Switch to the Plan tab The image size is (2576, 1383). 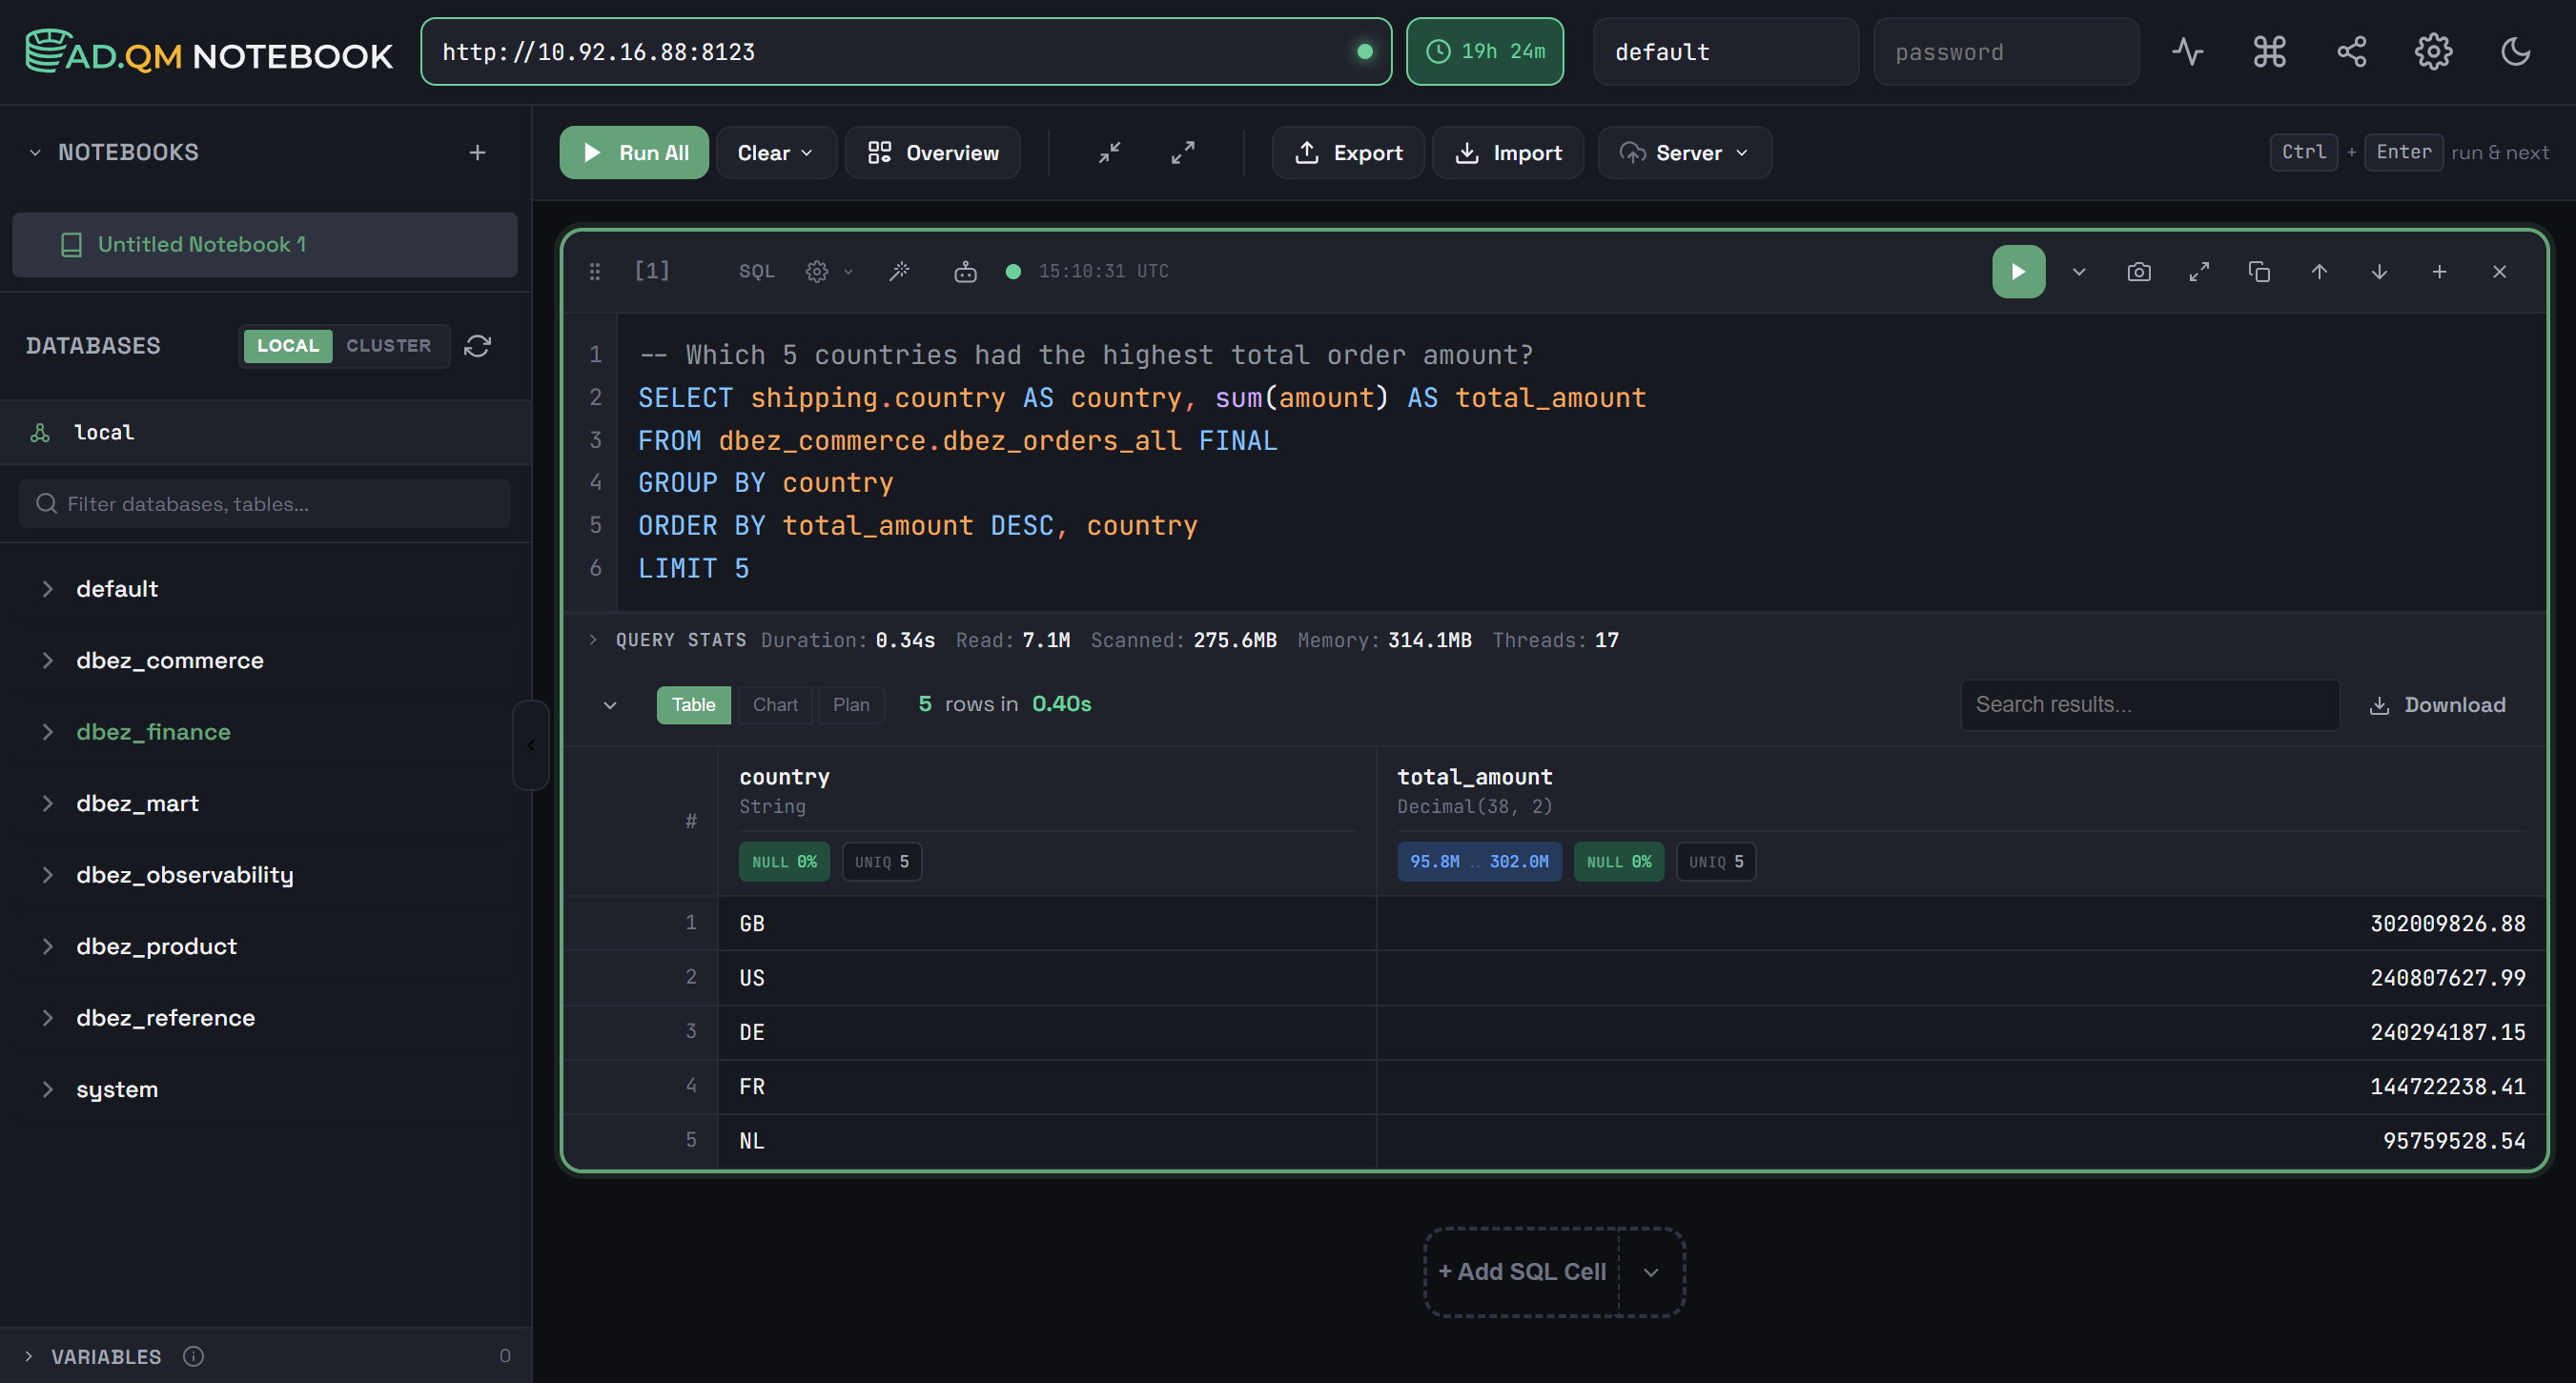pyautogui.click(x=851, y=704)
